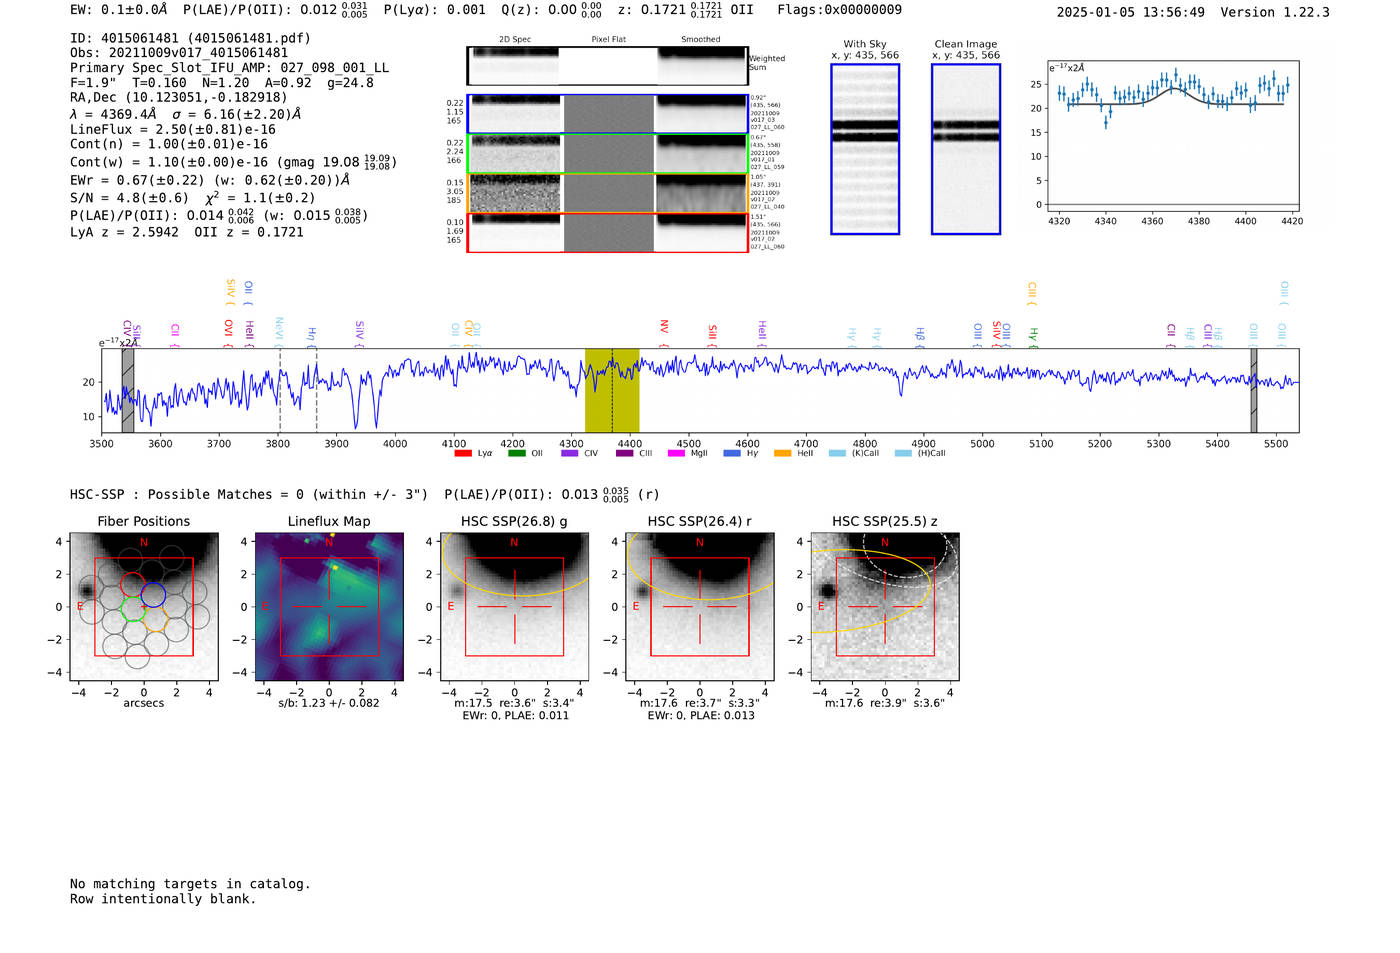Click the magenta MgII legend swatch
This screenshot has width=1400, height=953.
pos(677,453)
